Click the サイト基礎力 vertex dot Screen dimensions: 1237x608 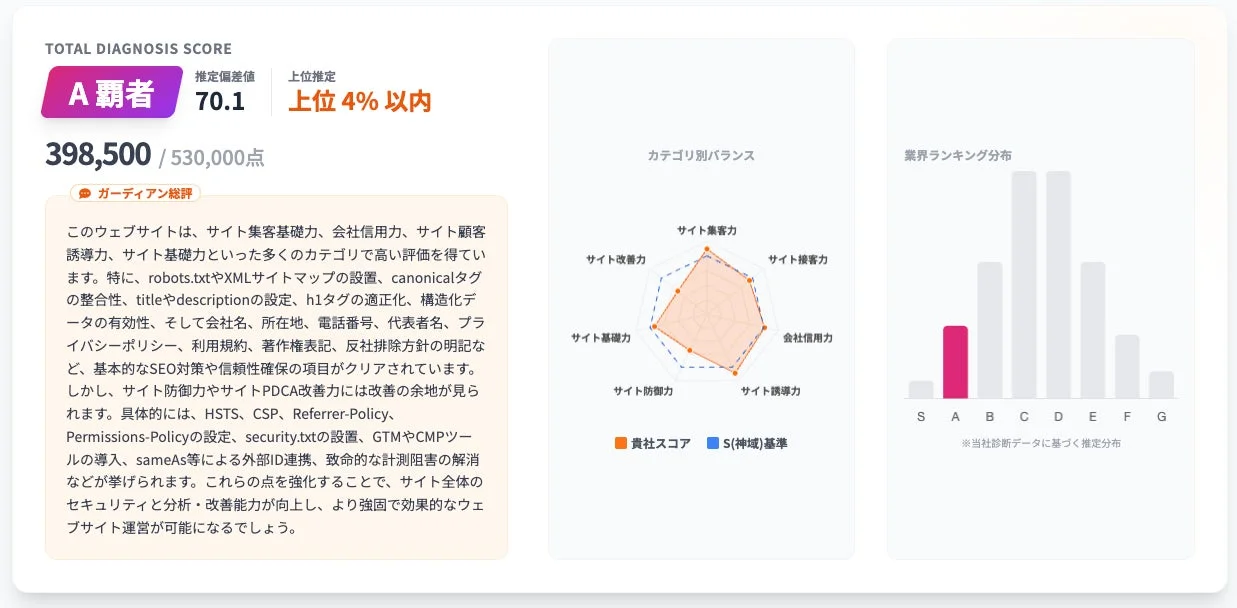[x=654, y=326]
